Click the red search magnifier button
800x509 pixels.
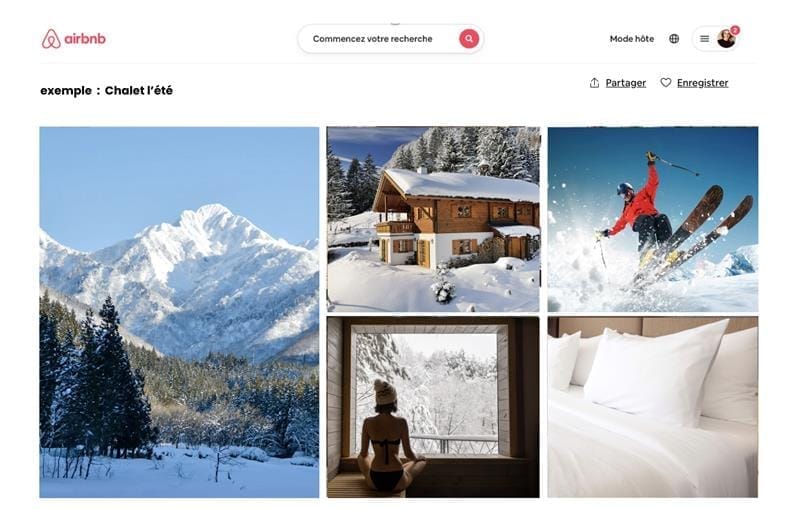(469, 38)
